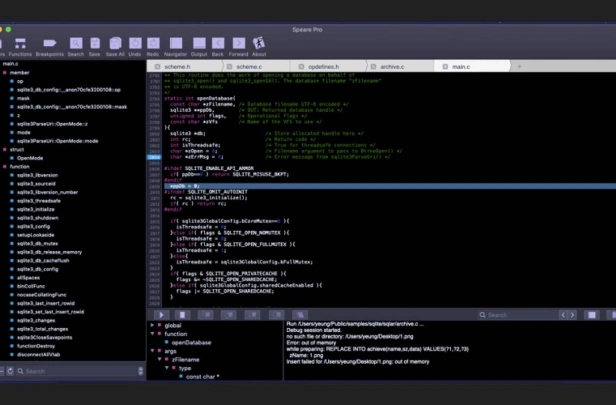
Task: Switch to the archive.c tab
Action: [392, 67]
